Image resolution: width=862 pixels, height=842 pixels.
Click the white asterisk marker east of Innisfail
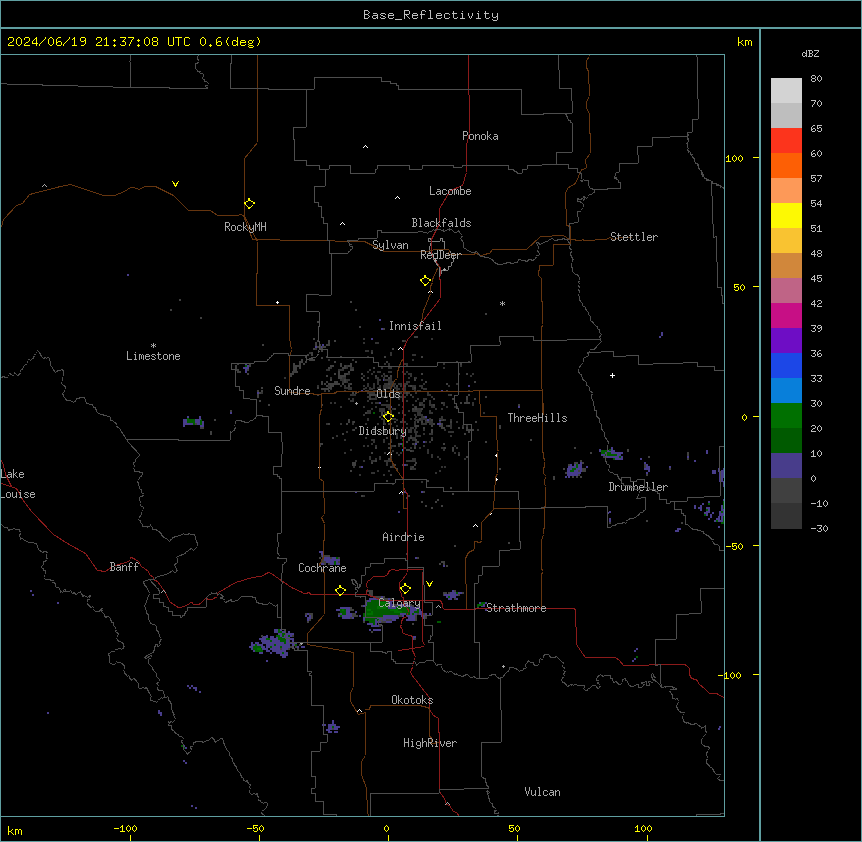(x=502, y=303)
